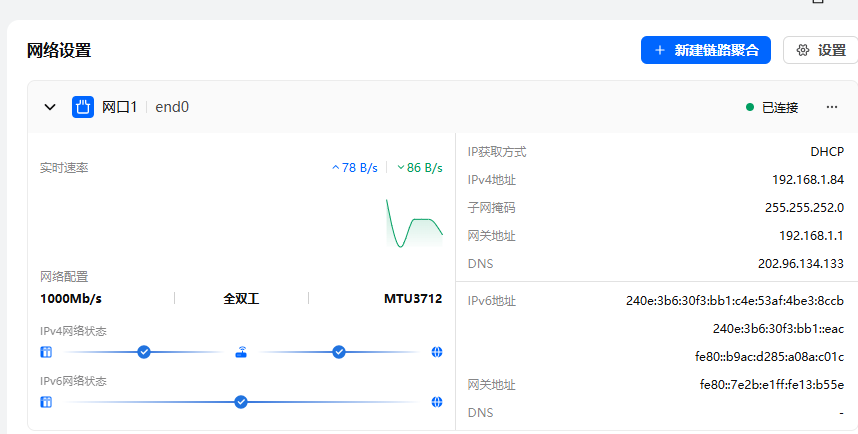The width and height of the screenshot is (858, 434).
Task: Click the 新建链路聚合 button
Action: tap(705, 50)
